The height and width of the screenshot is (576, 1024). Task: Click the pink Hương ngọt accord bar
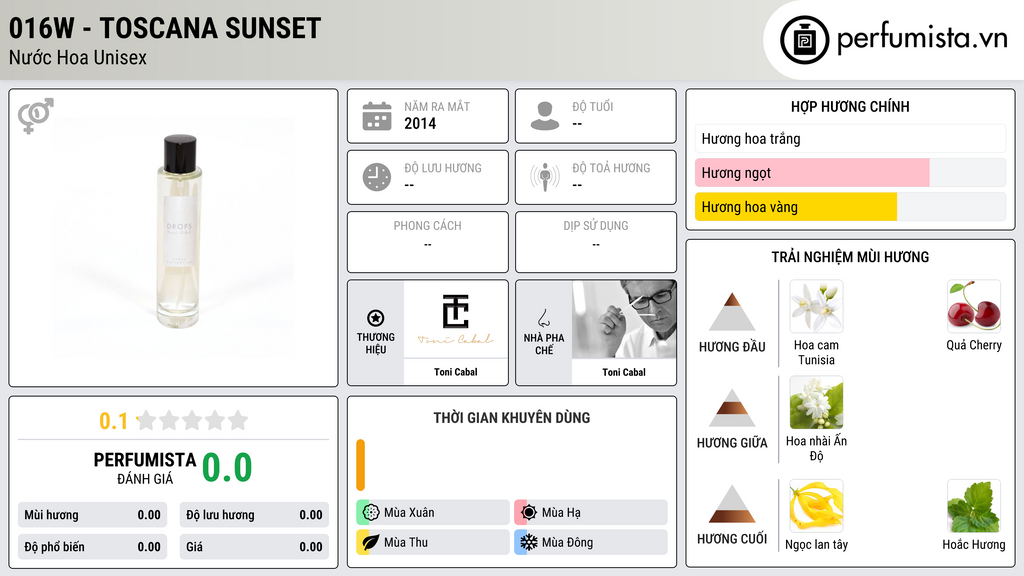point(812,172)
